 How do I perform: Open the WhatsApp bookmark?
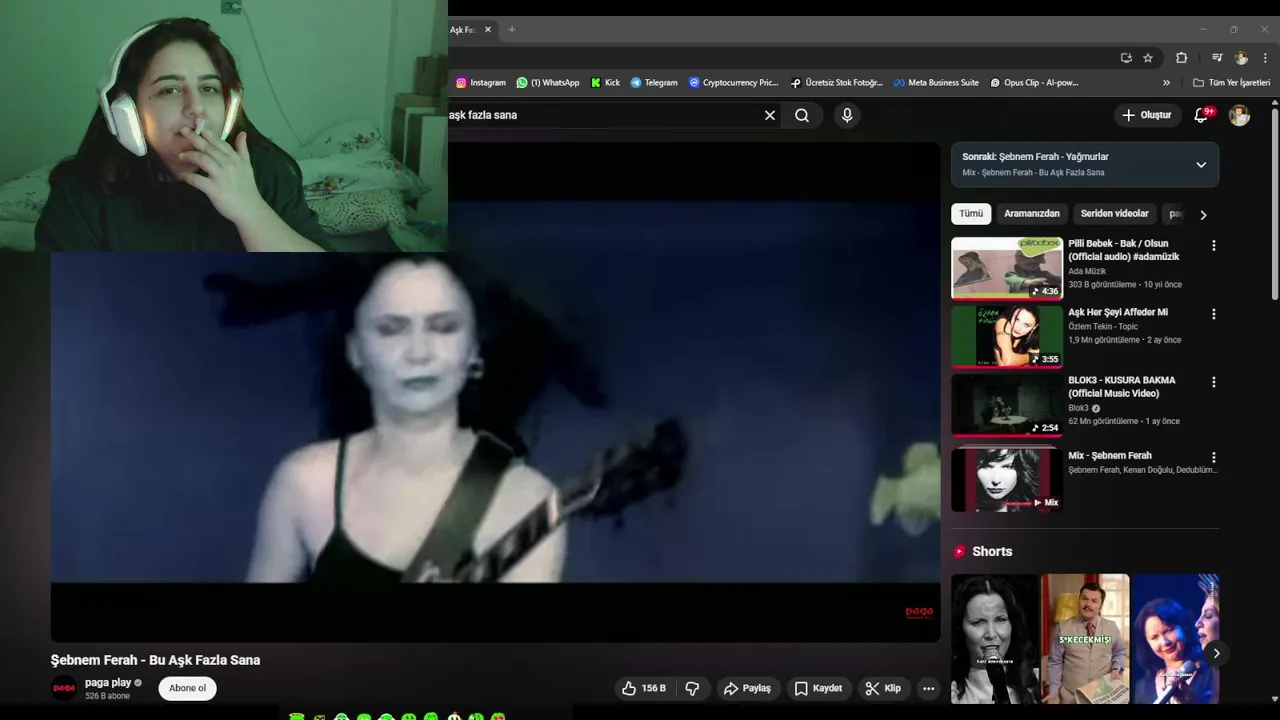548,83
